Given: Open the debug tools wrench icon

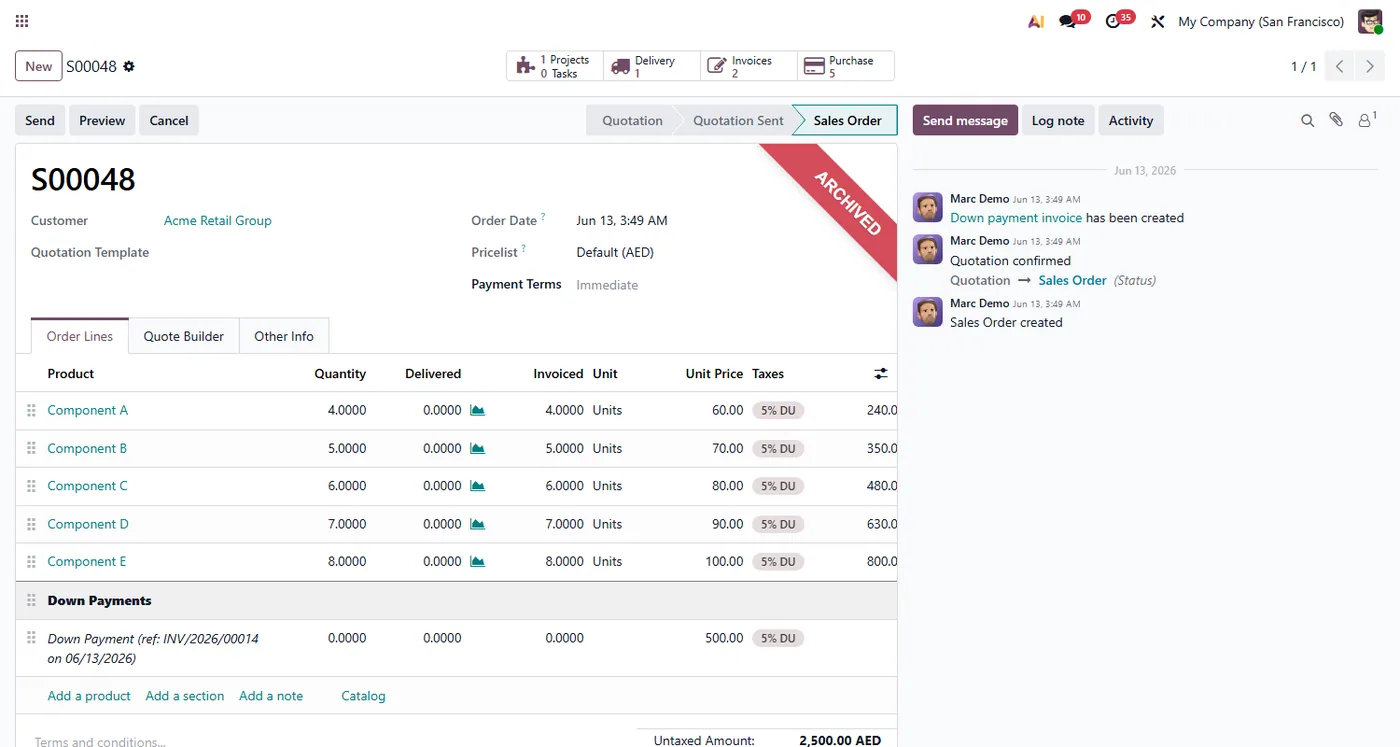Looking at the screenshot, I should [x=1158, y=21].
